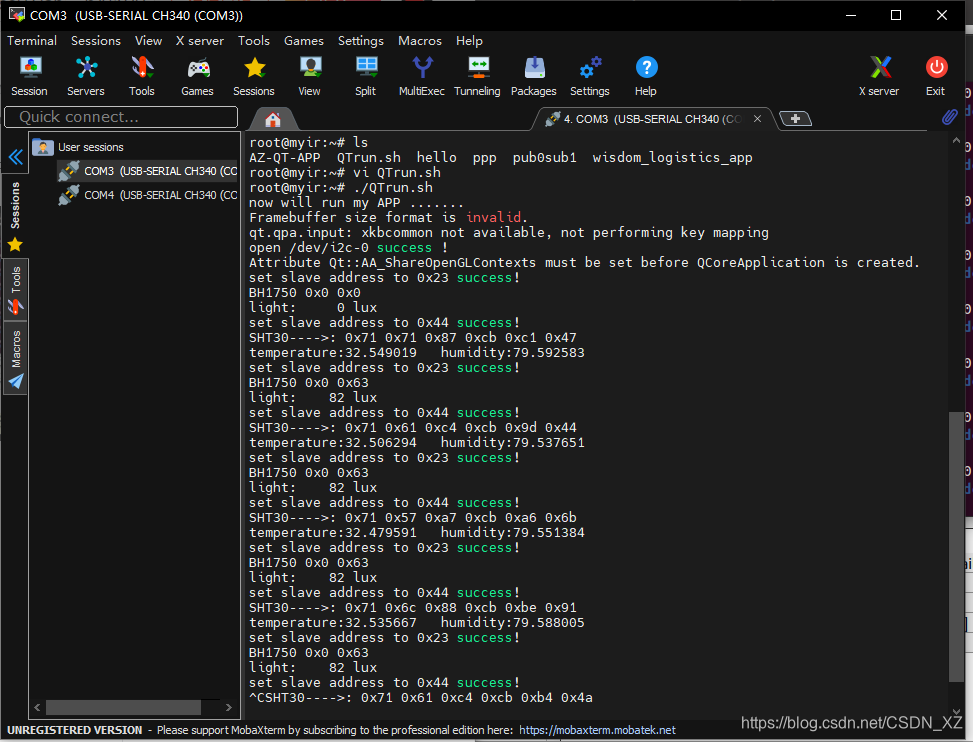Screen dimensions: 973x742
Task: Open a new tab with plus button
Action: [x=795, y=118]
